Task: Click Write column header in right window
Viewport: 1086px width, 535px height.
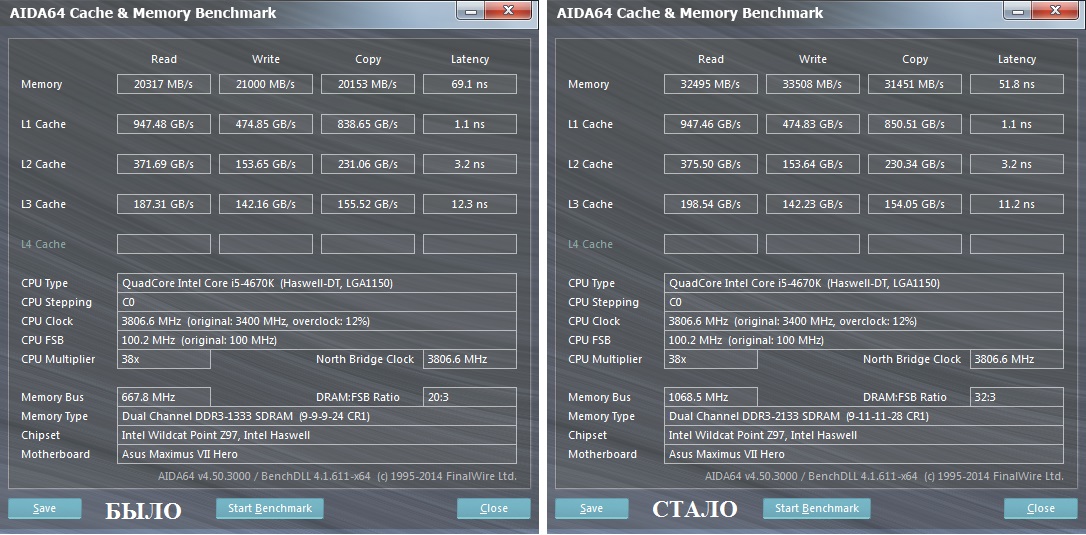Action: 812,60
